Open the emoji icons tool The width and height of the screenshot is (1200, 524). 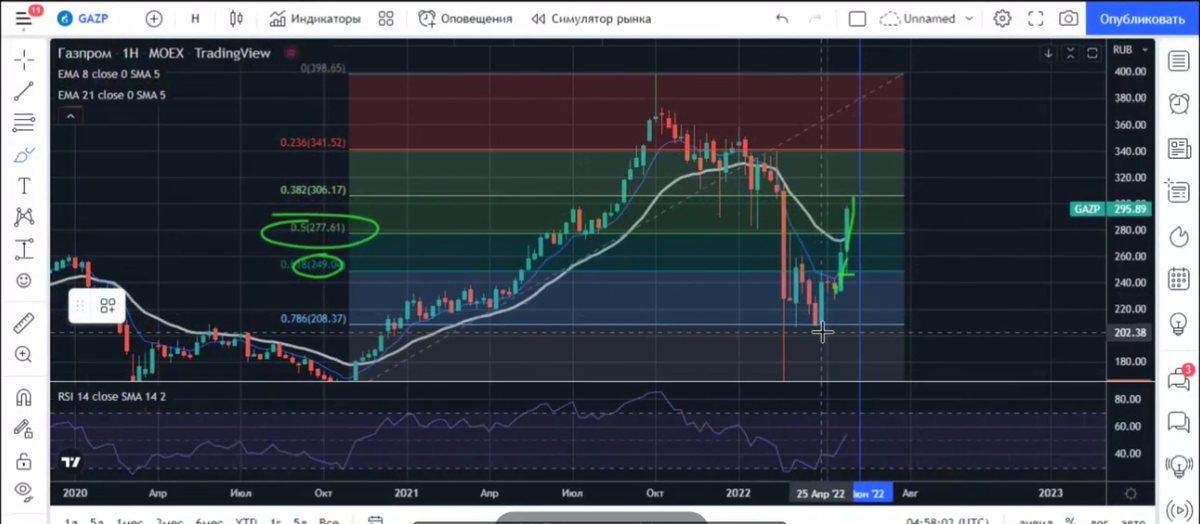click(24, 281)
